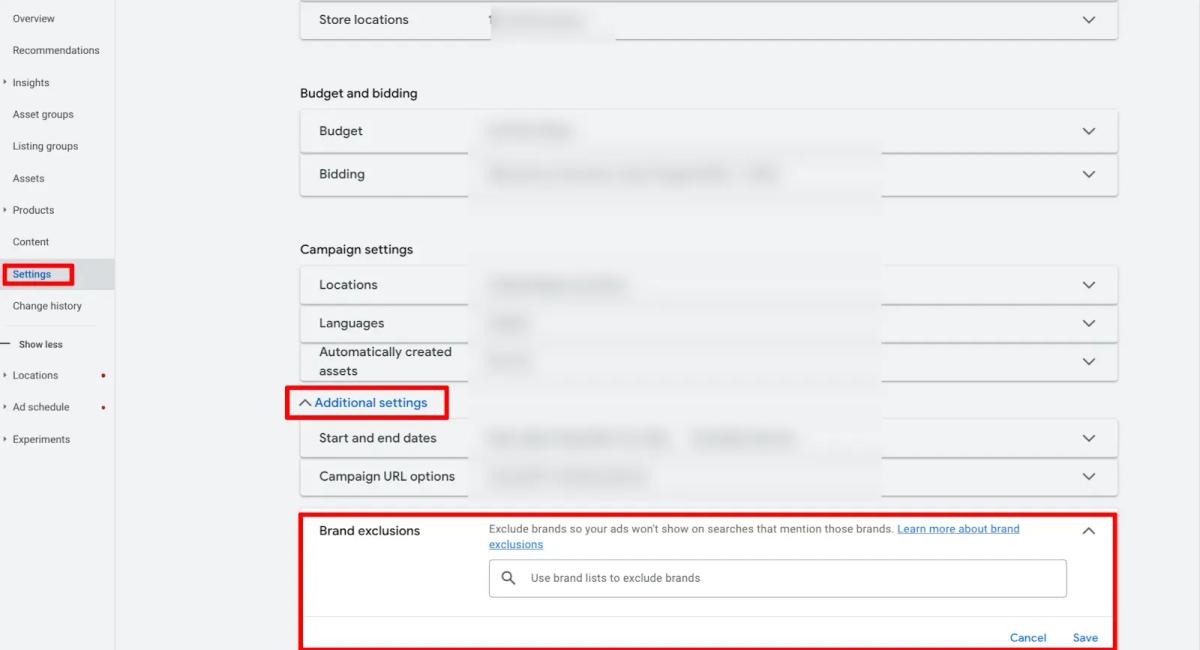1200x650 pixels.
Task: Expand the Languages row chevron
Action: click(x=1089, y=323)
